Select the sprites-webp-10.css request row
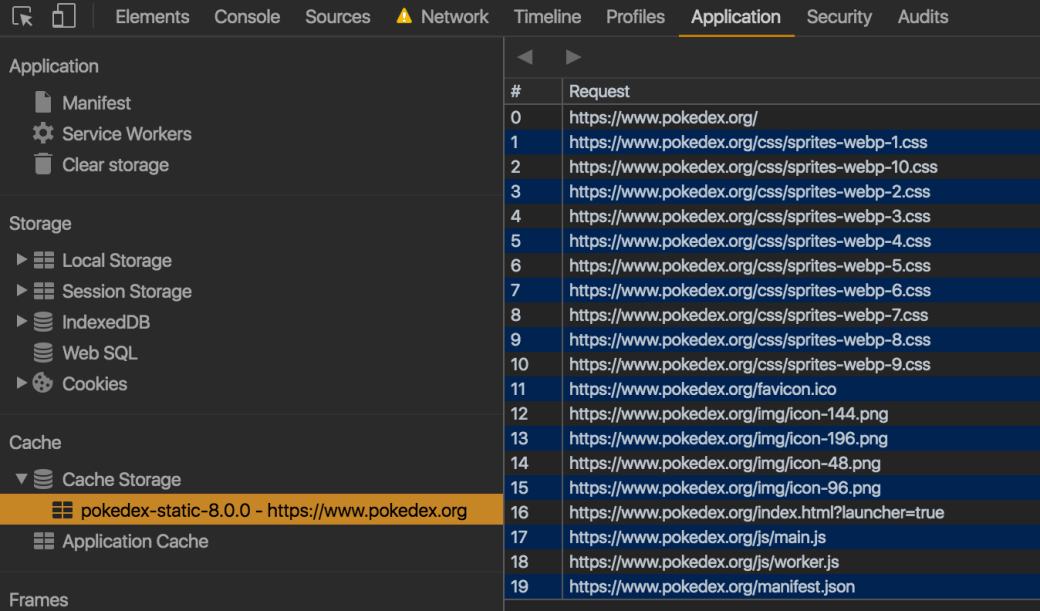The image size is (1040, 611). 772,167
